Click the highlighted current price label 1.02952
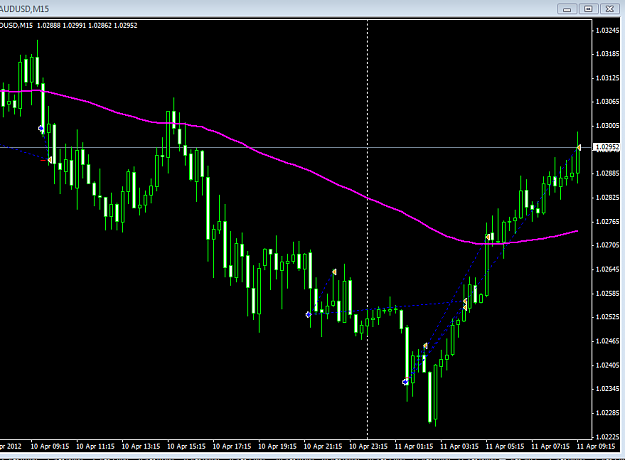 point(607,147)
